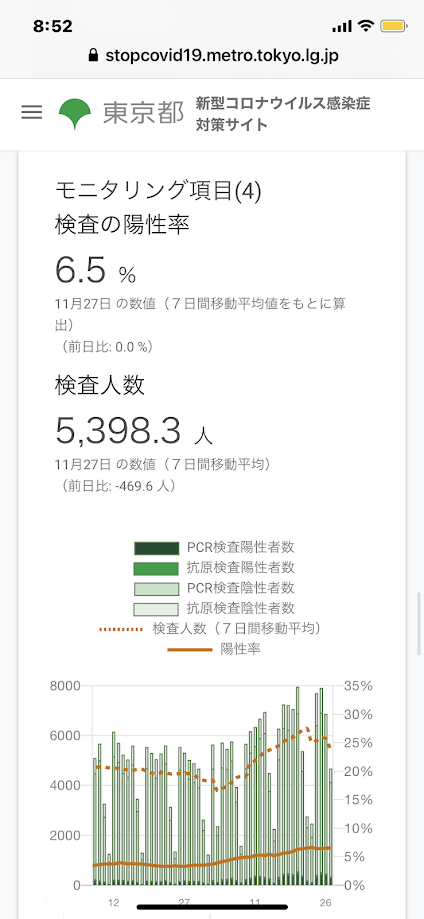Click the page scrollbar thumb on right edge
This screenshot has width=424, height=919.
pyautogui.click(x=420, y=622)
